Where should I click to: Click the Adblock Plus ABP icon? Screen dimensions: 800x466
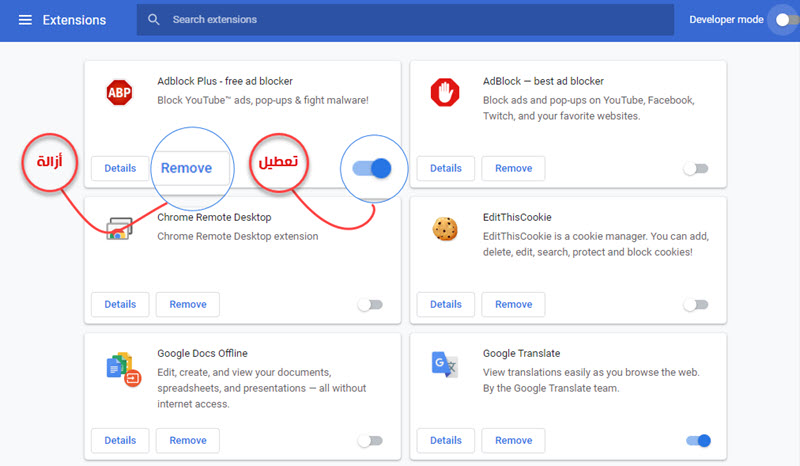[x=119, y=92]
